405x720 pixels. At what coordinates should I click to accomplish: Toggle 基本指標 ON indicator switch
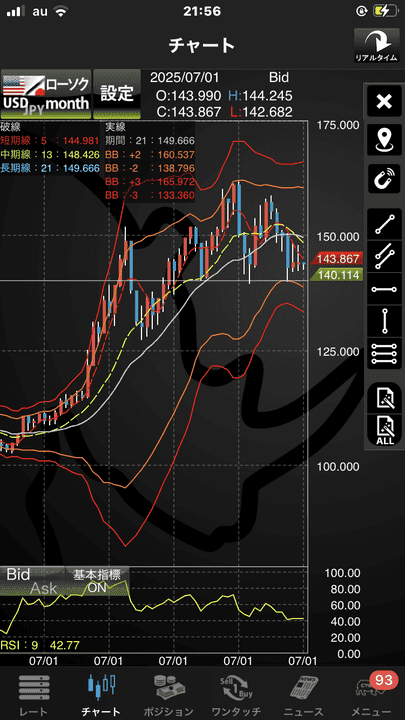pyautogui.click(x=97, y=581)
